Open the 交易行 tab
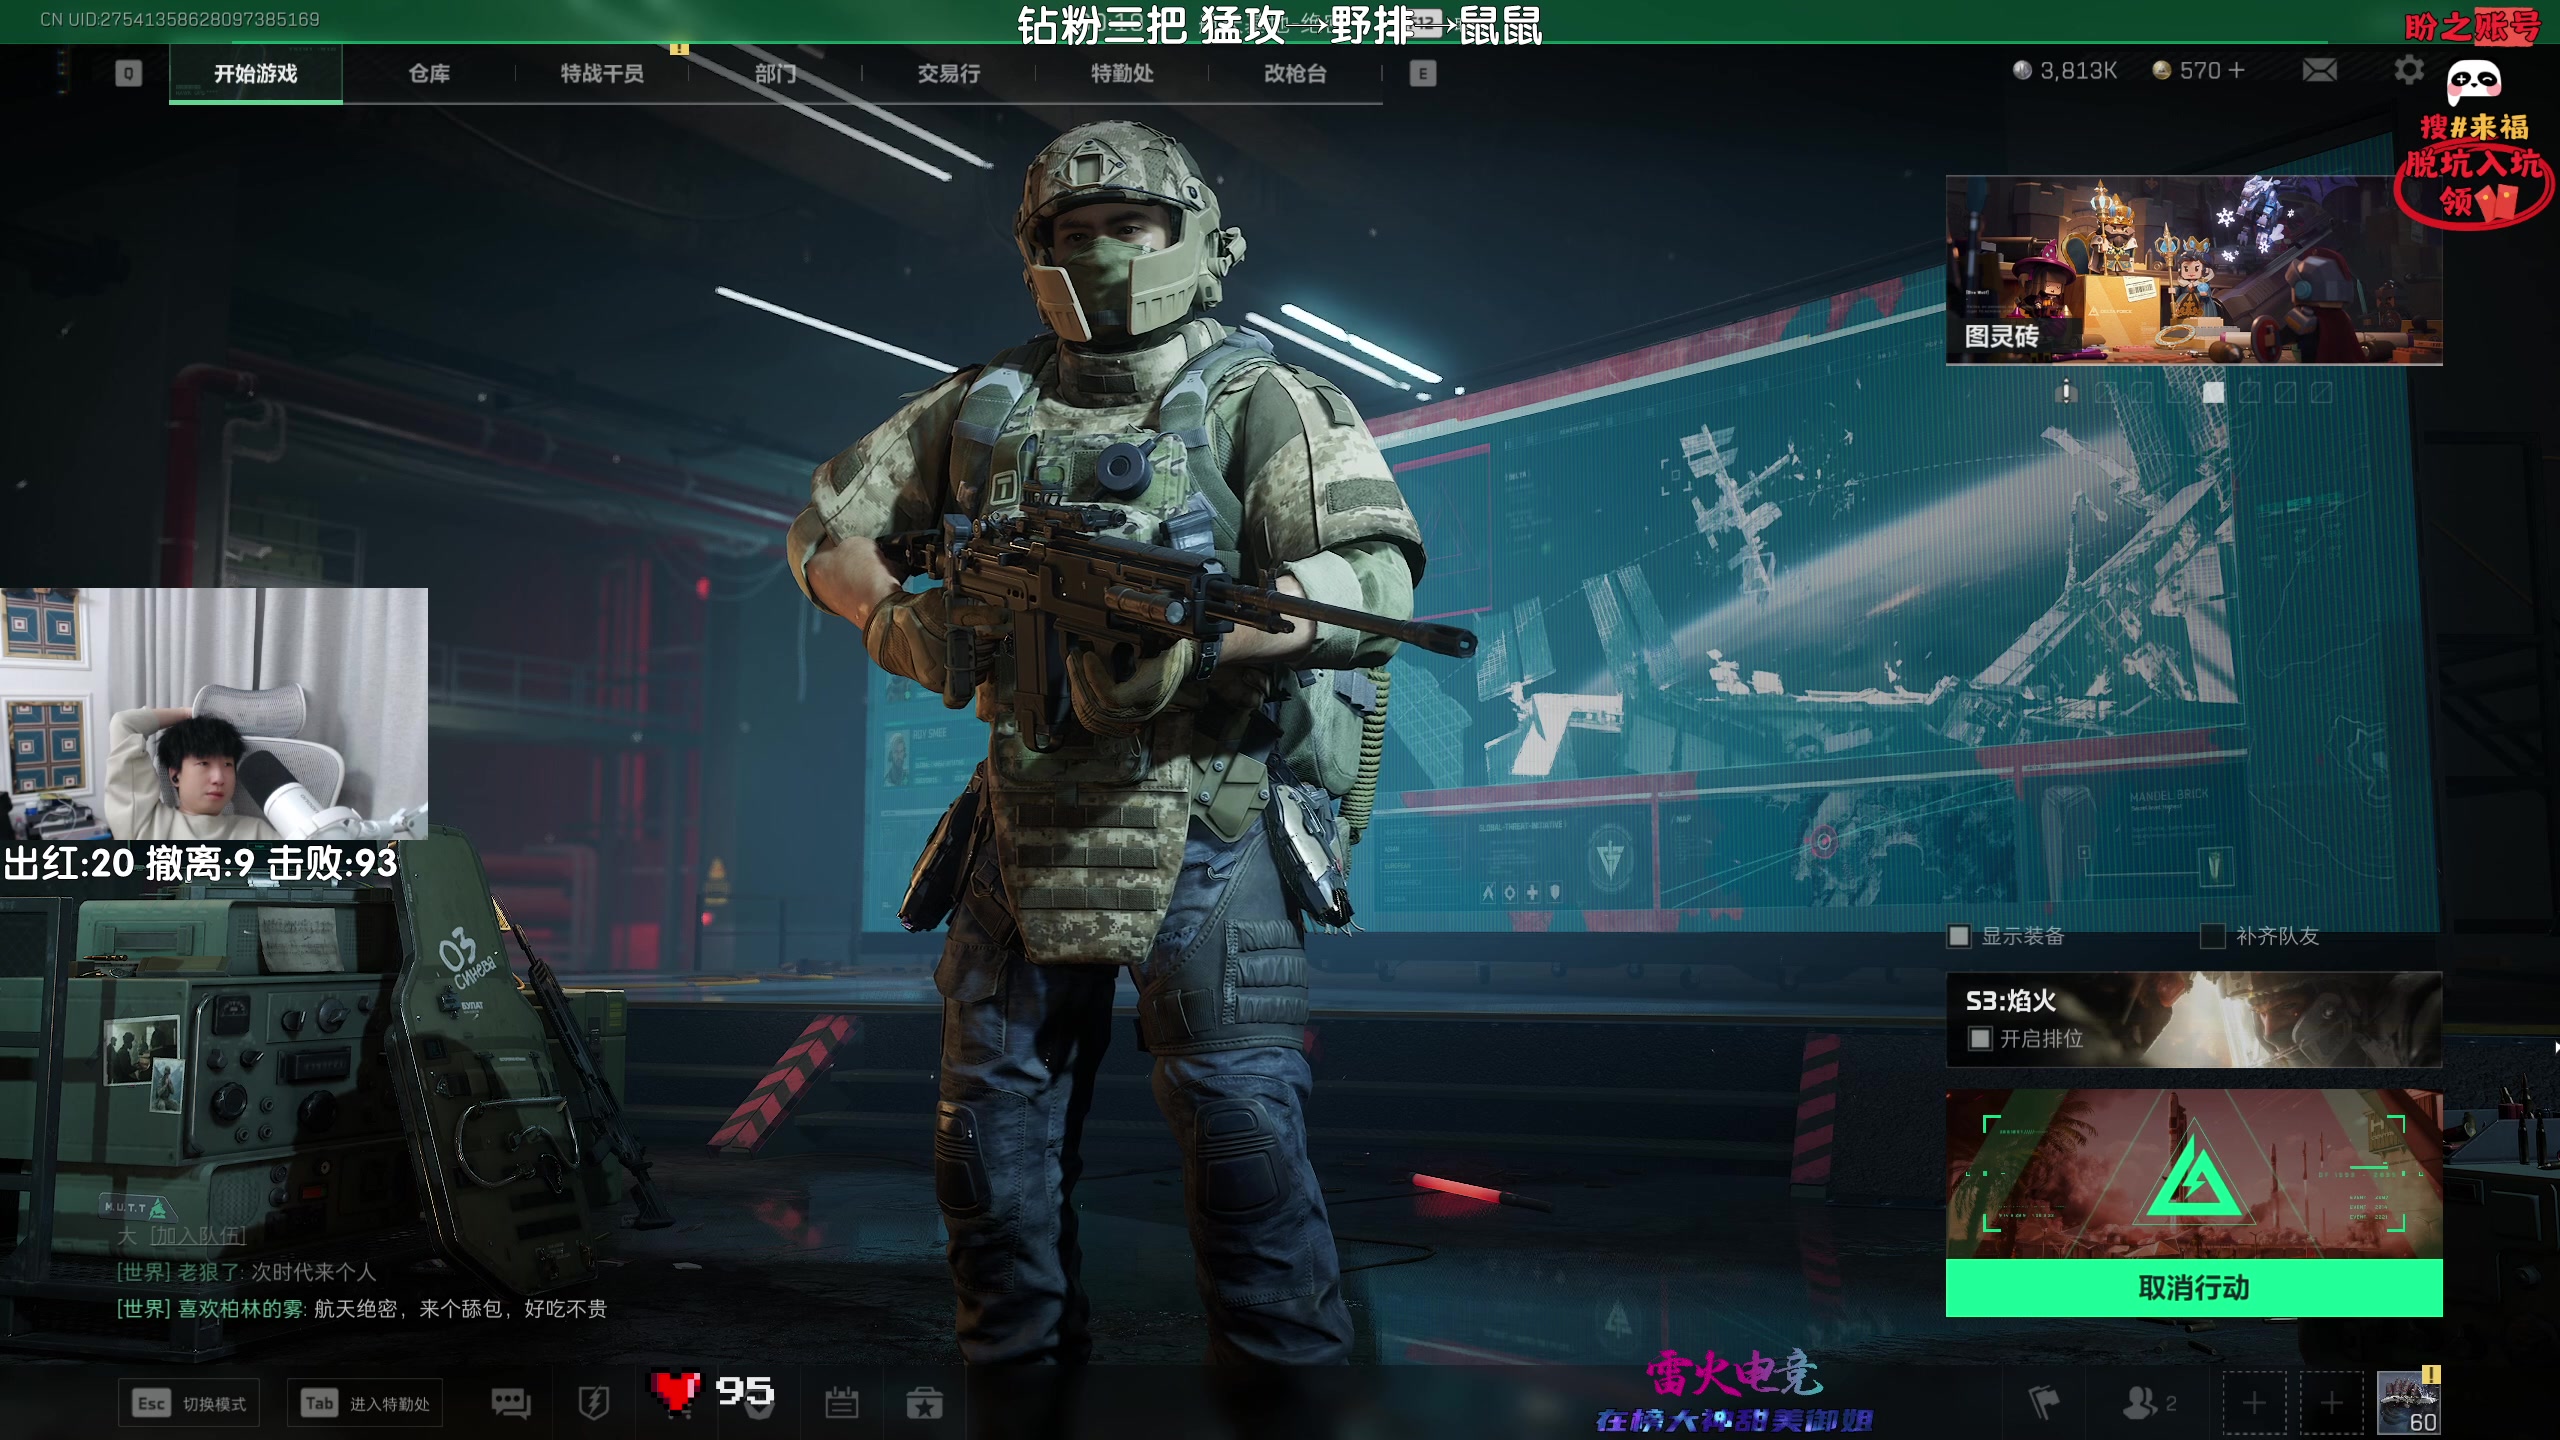 949,73
